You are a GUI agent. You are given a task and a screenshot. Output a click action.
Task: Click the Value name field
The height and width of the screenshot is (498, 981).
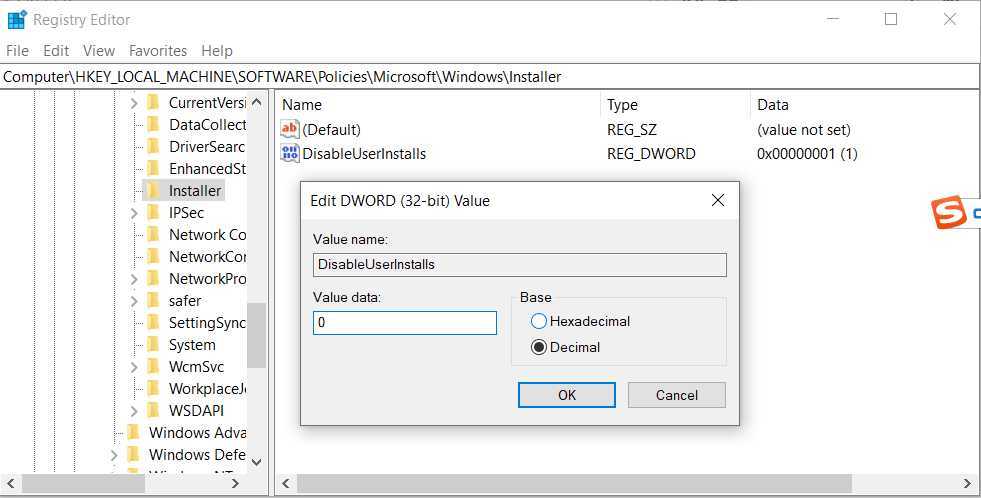coord(520,265)
